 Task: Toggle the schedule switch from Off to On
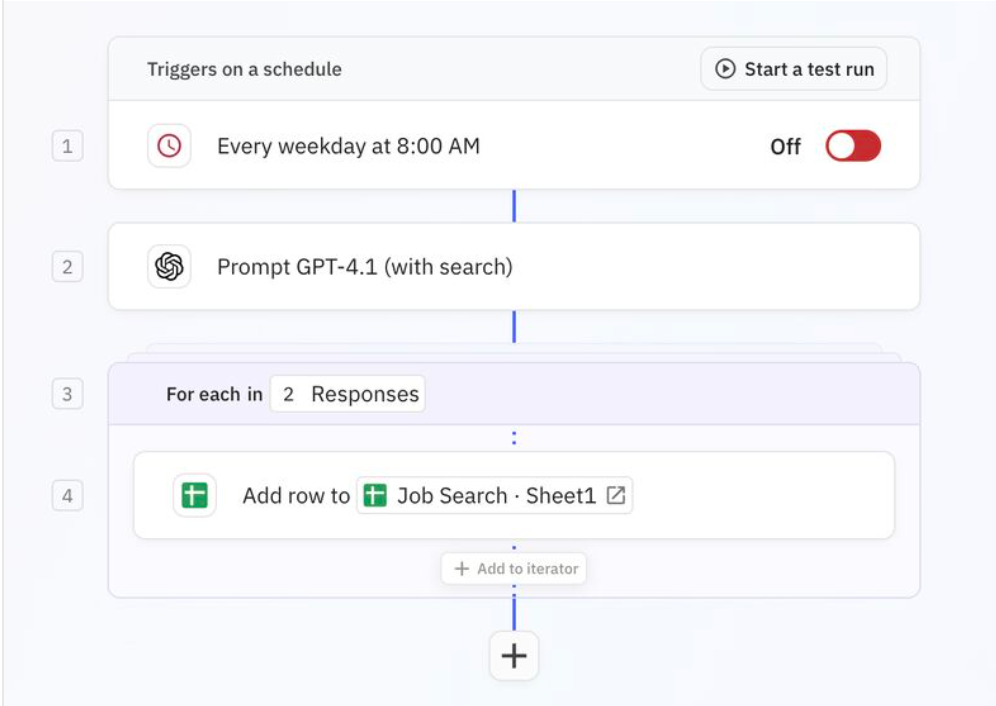tap(853, 146)
